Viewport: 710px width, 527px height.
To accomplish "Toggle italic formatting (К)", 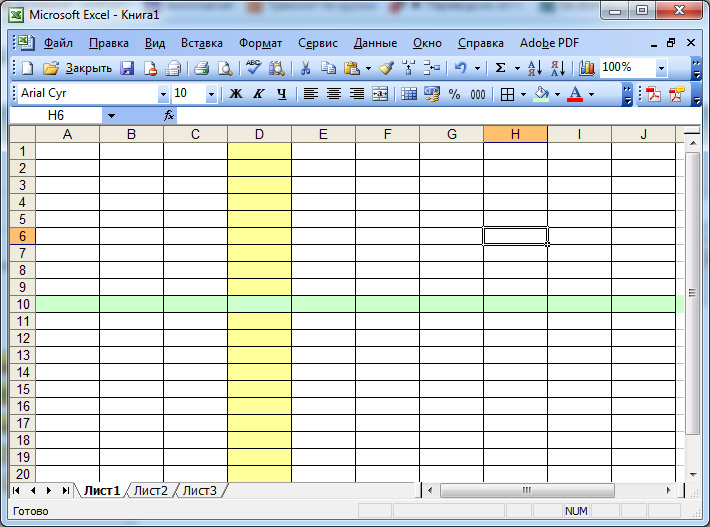I will point(258,94).
